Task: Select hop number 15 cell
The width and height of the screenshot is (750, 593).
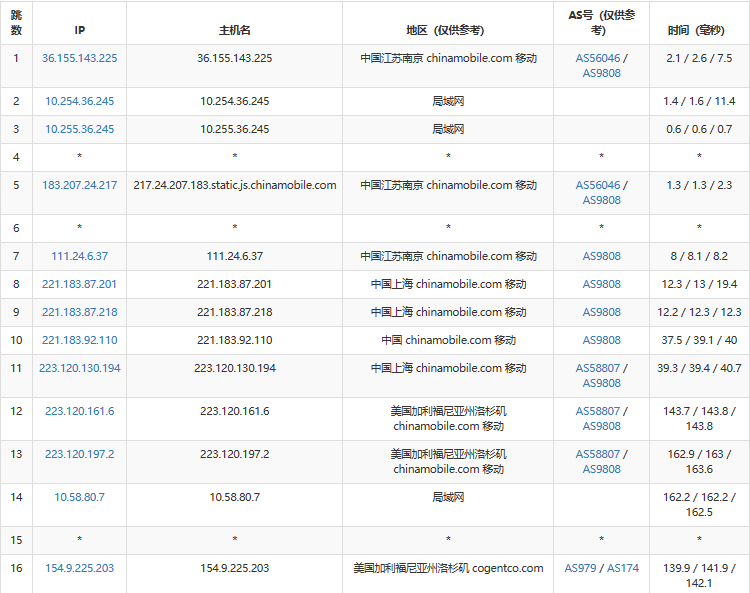Action: tap(16, 540)
